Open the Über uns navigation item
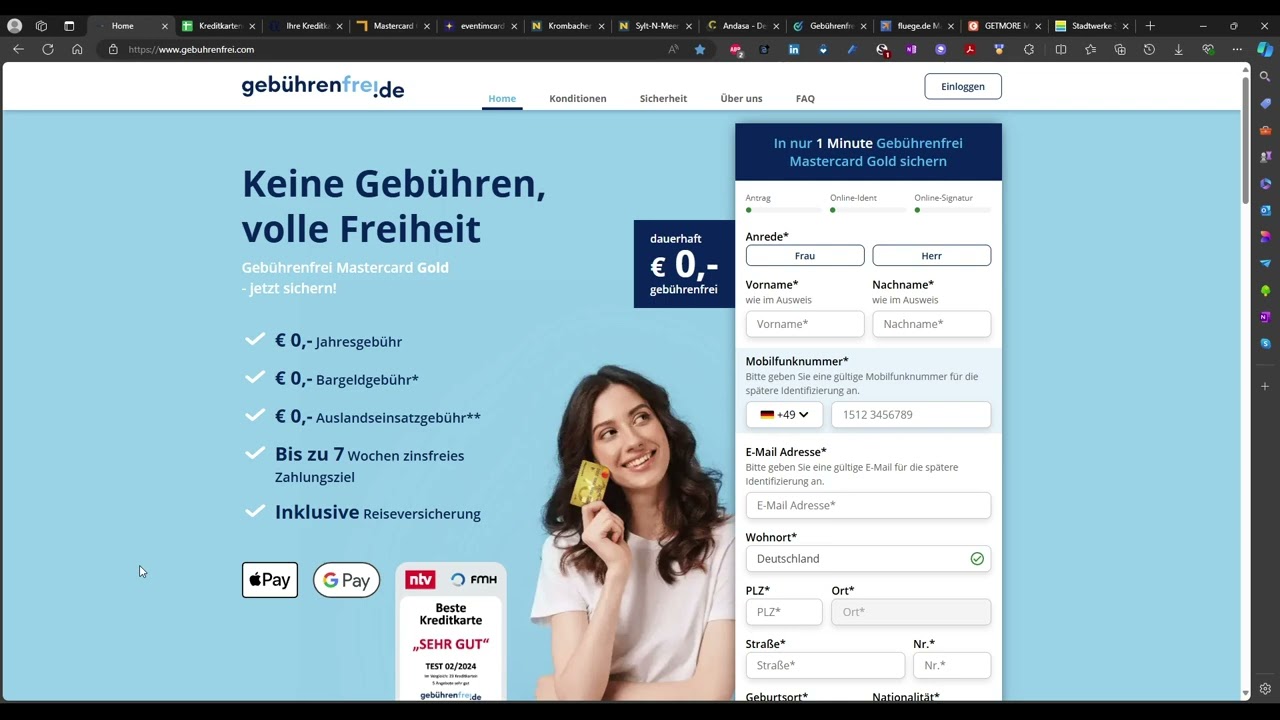The image size is (1280, 720). [x=741, y=99]
